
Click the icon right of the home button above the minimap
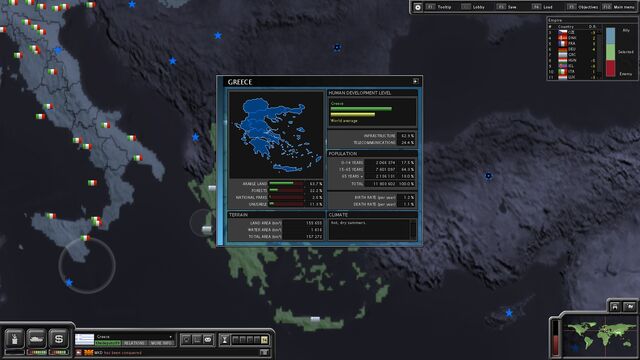630,307
